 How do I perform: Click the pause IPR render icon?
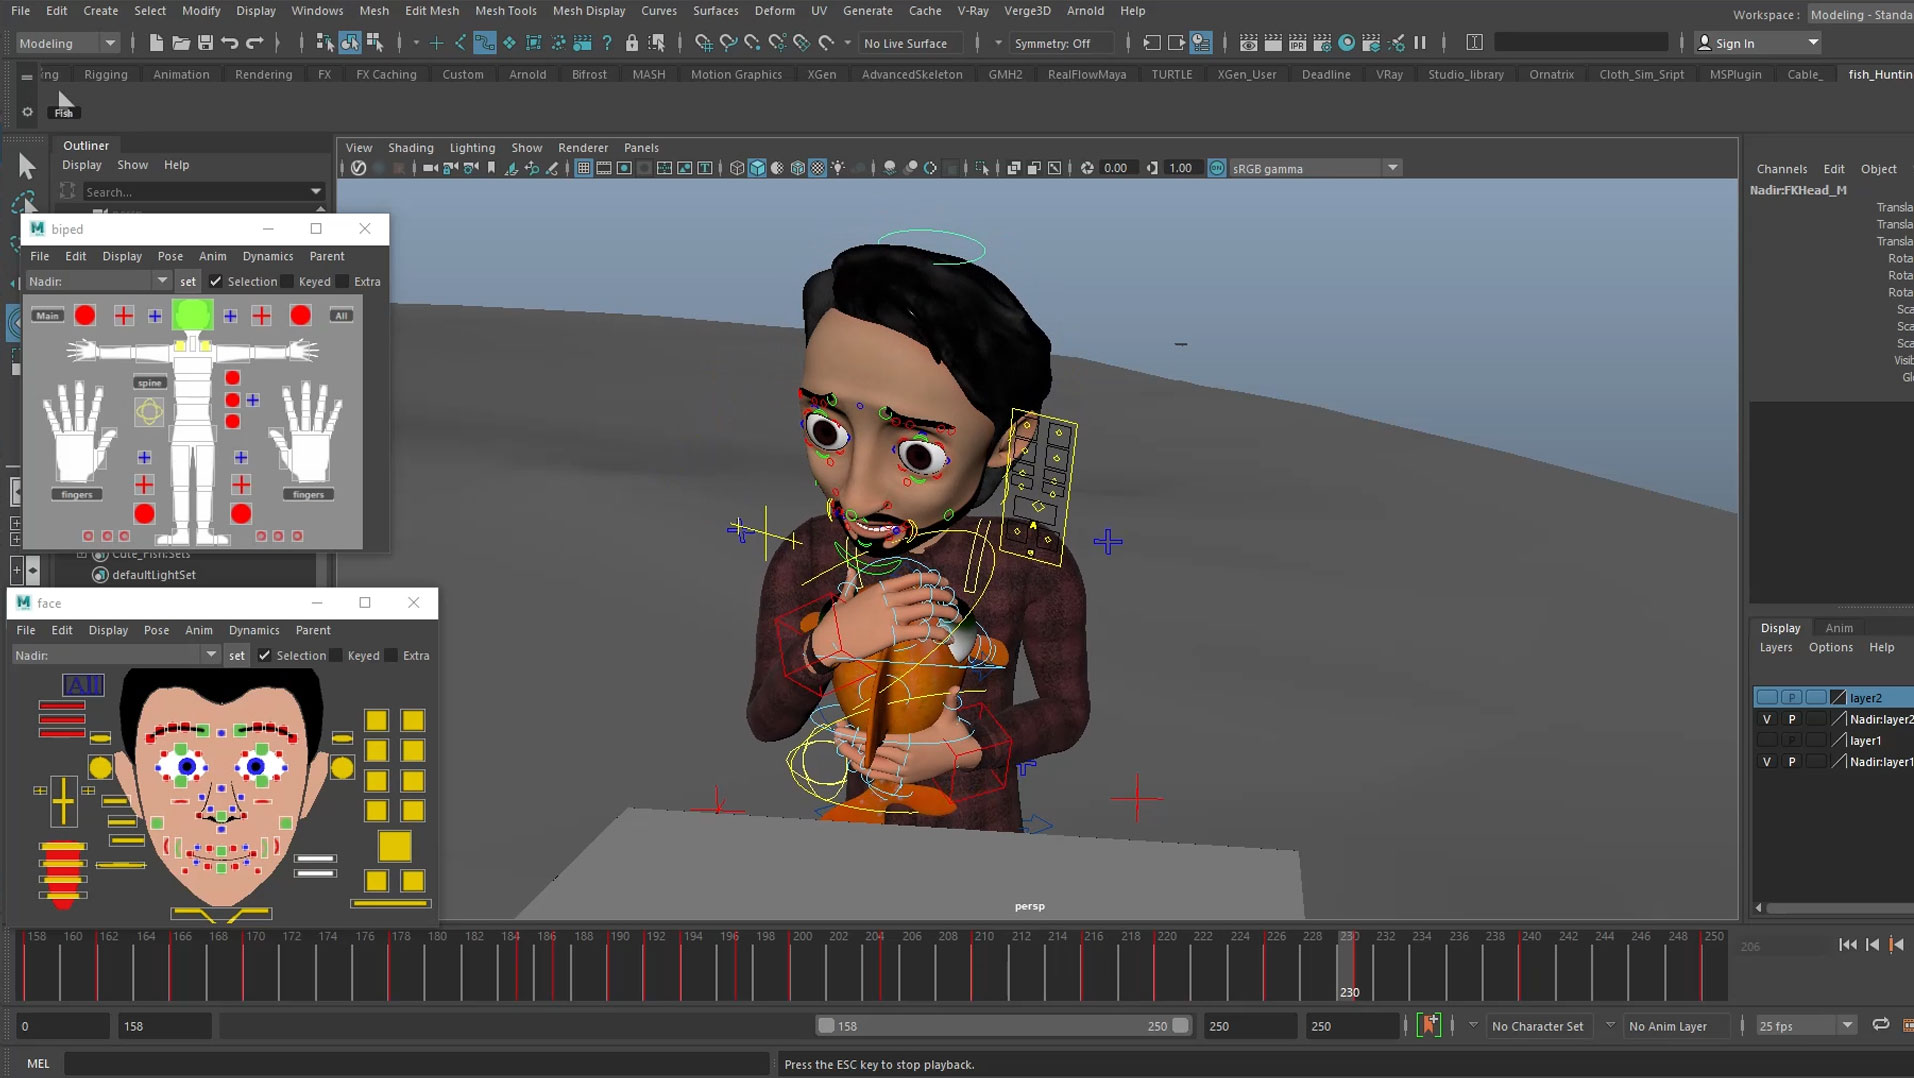1420,43
